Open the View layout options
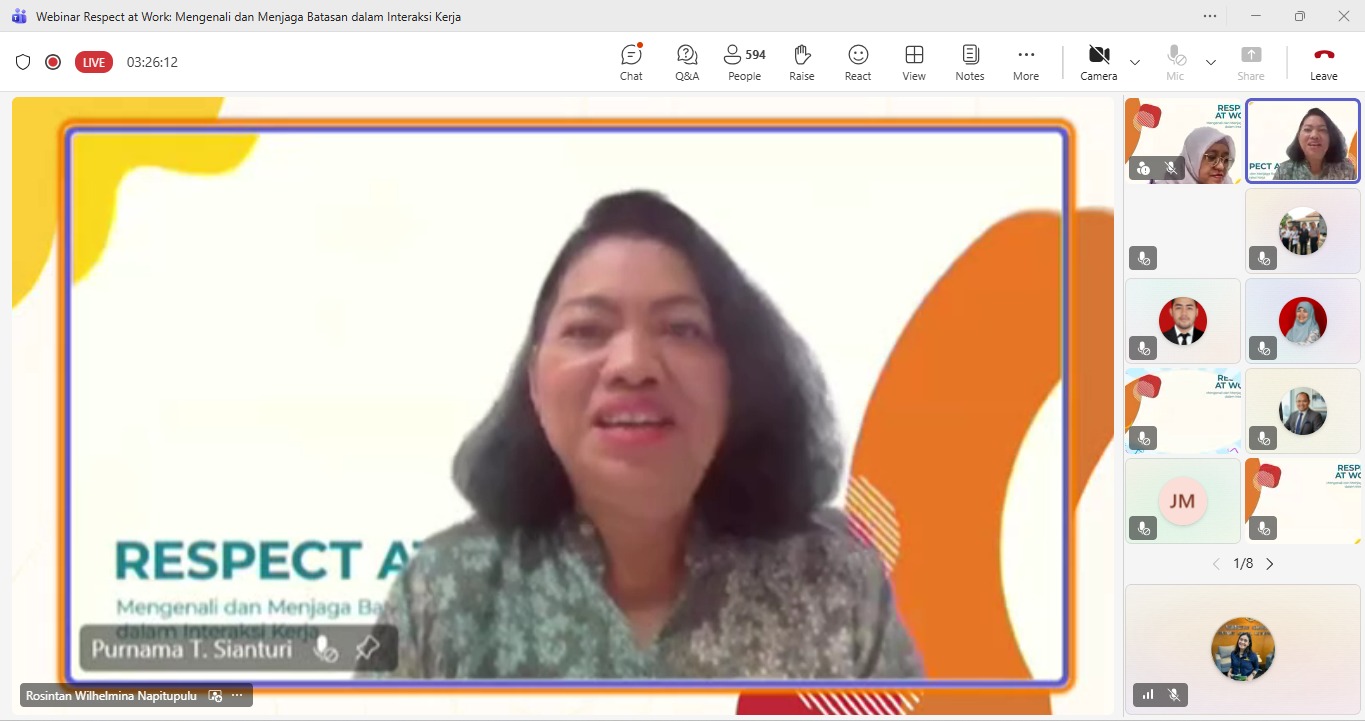This screenshot has width=1365, height=721. [914, 62]
